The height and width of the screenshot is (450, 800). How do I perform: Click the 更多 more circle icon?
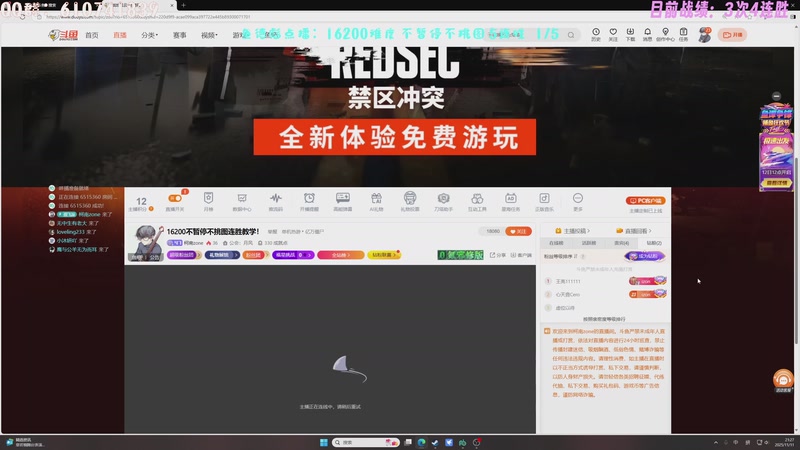point(578,202)
